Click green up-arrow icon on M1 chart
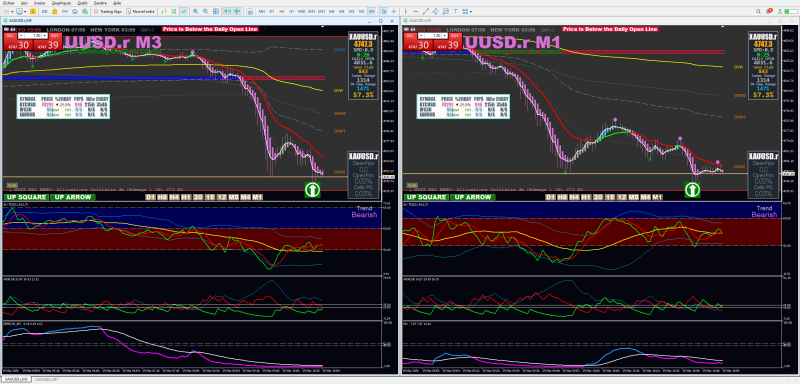Screen dimensions: 800x384 [692, 190]
